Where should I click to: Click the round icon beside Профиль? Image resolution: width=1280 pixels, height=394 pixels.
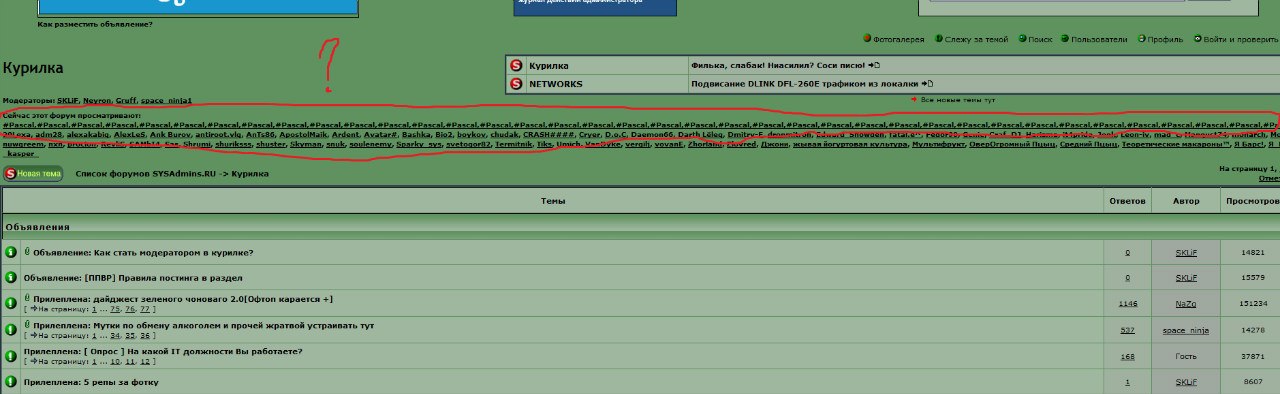coord(1141,39)
